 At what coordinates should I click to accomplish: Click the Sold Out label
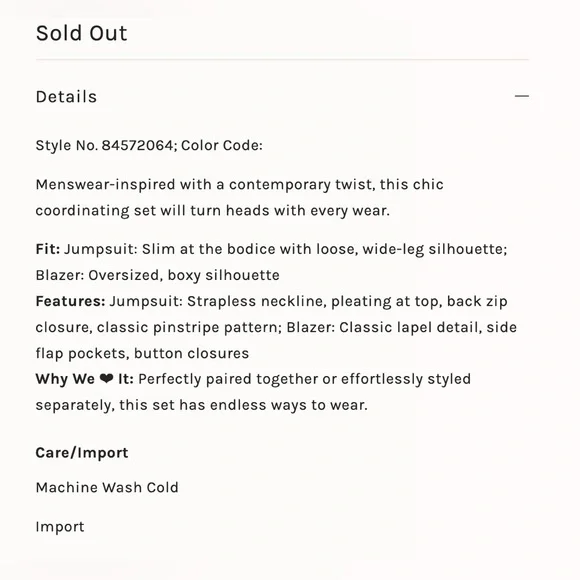click(81, 33)
